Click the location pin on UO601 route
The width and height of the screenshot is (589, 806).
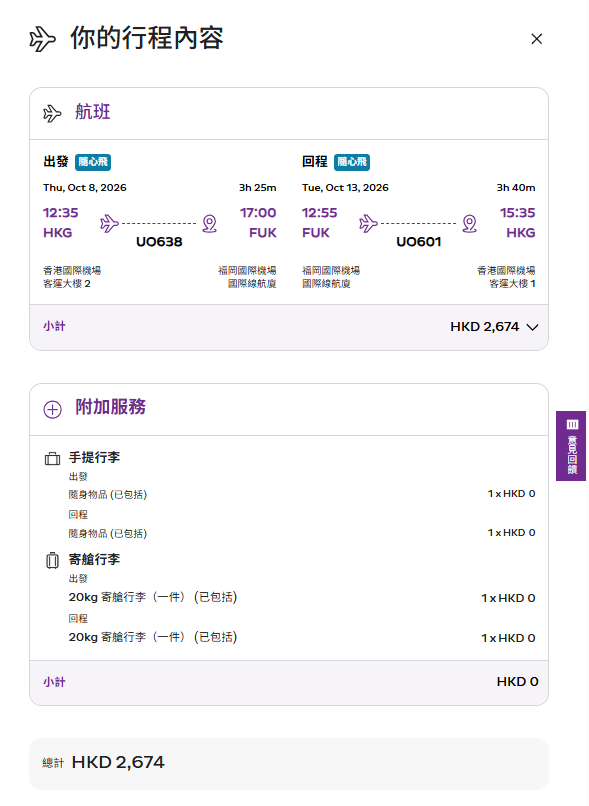click(470, 224)
